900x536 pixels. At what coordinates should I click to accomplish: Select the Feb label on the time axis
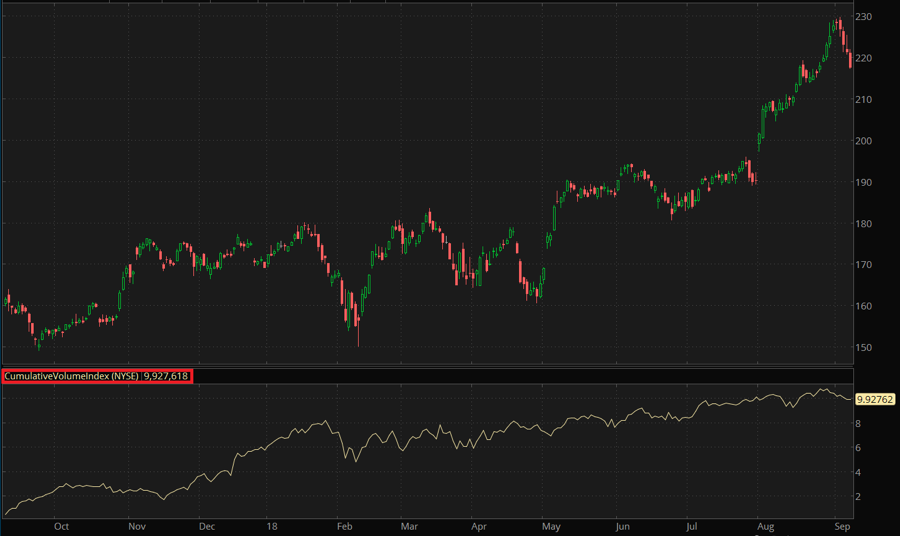tap(344, 524)
